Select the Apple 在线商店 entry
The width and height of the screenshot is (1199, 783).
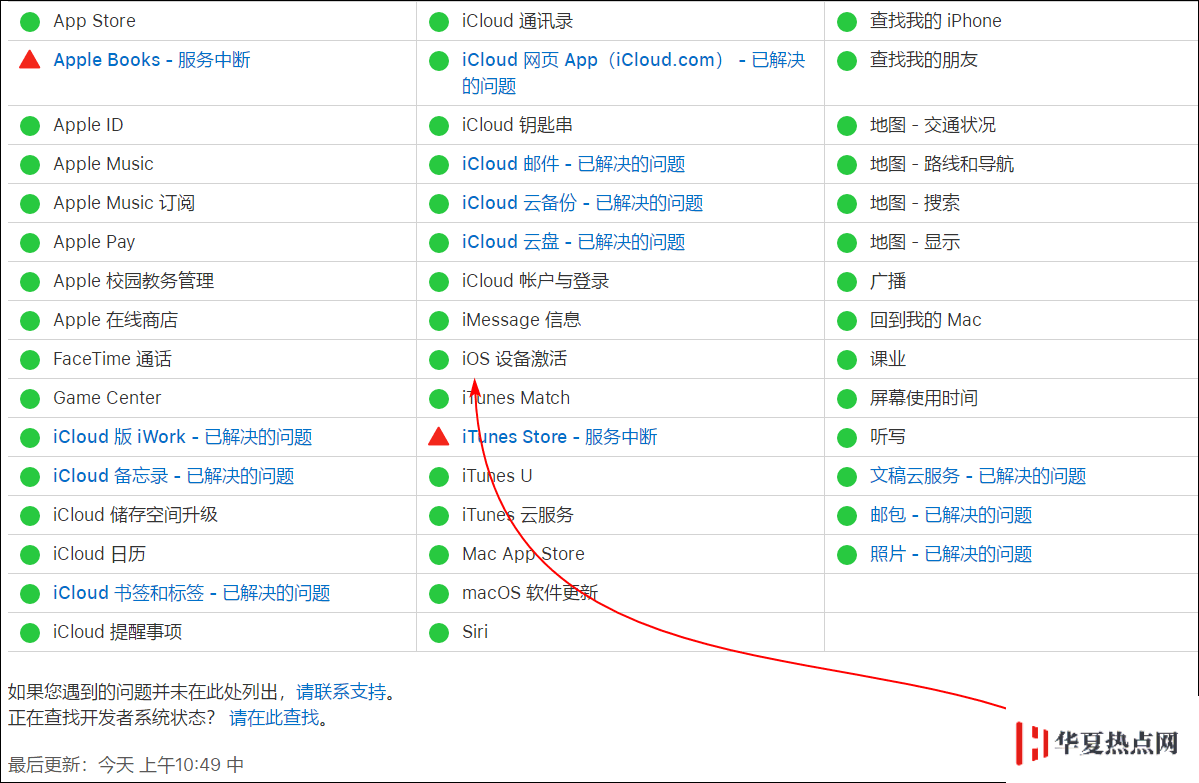pos(115,320)
